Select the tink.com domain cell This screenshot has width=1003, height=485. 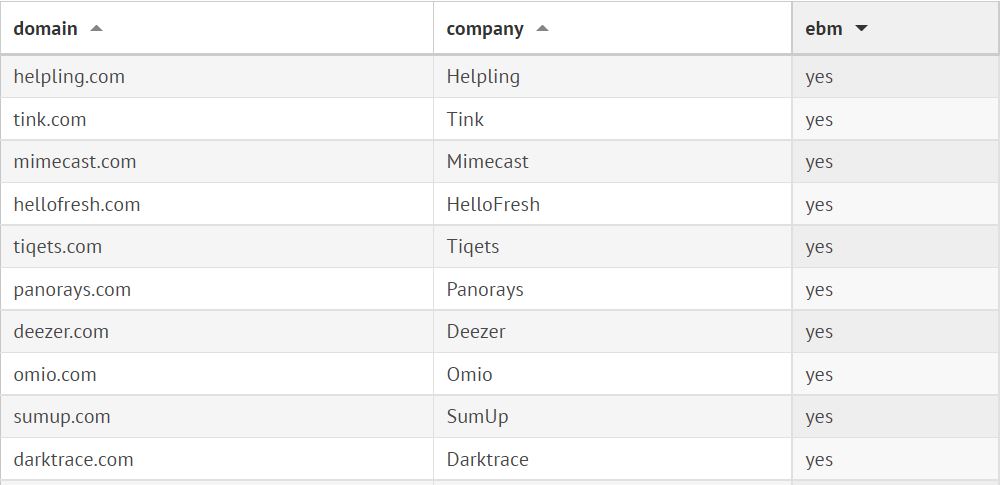50,120
